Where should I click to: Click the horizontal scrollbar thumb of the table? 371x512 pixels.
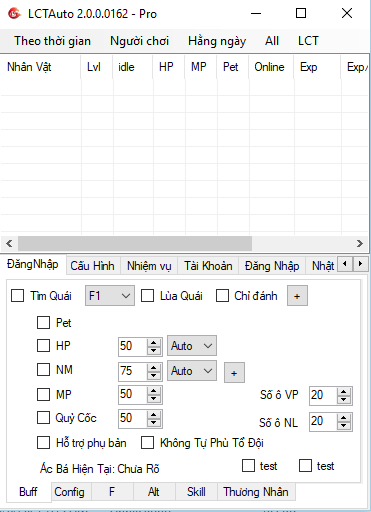(135, 243)
